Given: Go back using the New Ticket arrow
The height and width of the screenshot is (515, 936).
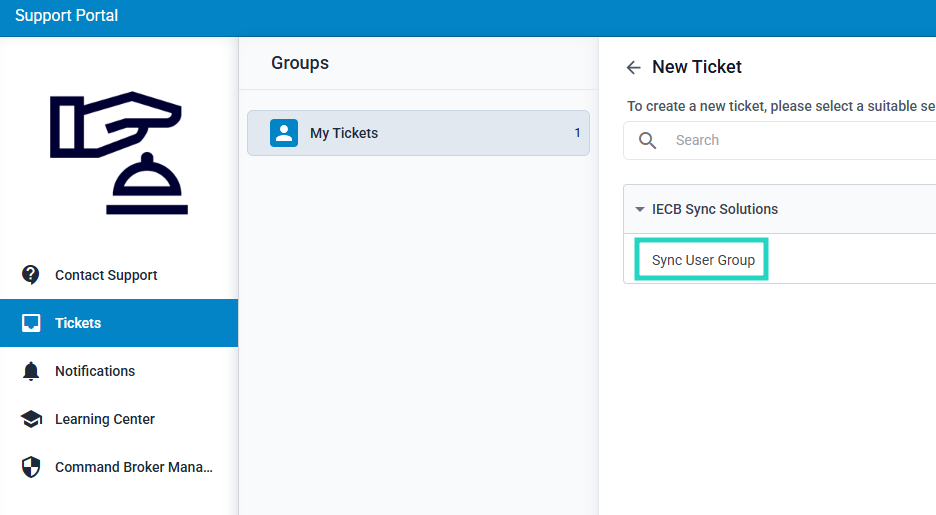Looking at the screenshot, I should [x=633, y=68].
